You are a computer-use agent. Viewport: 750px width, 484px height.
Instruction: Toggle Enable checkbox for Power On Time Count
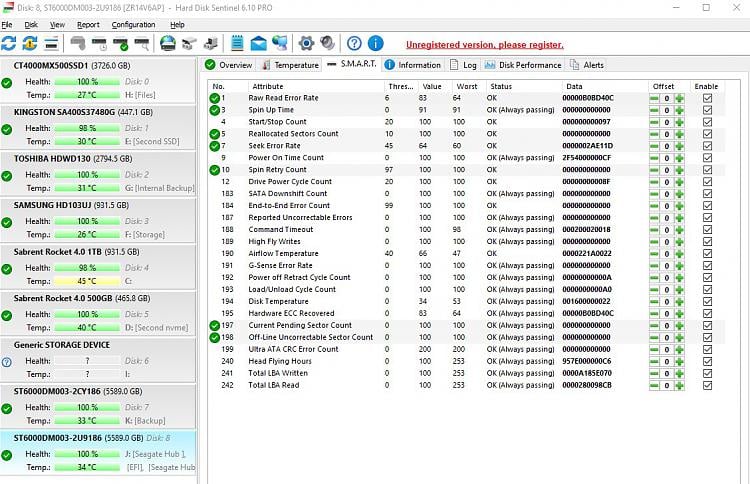point(707,158)
